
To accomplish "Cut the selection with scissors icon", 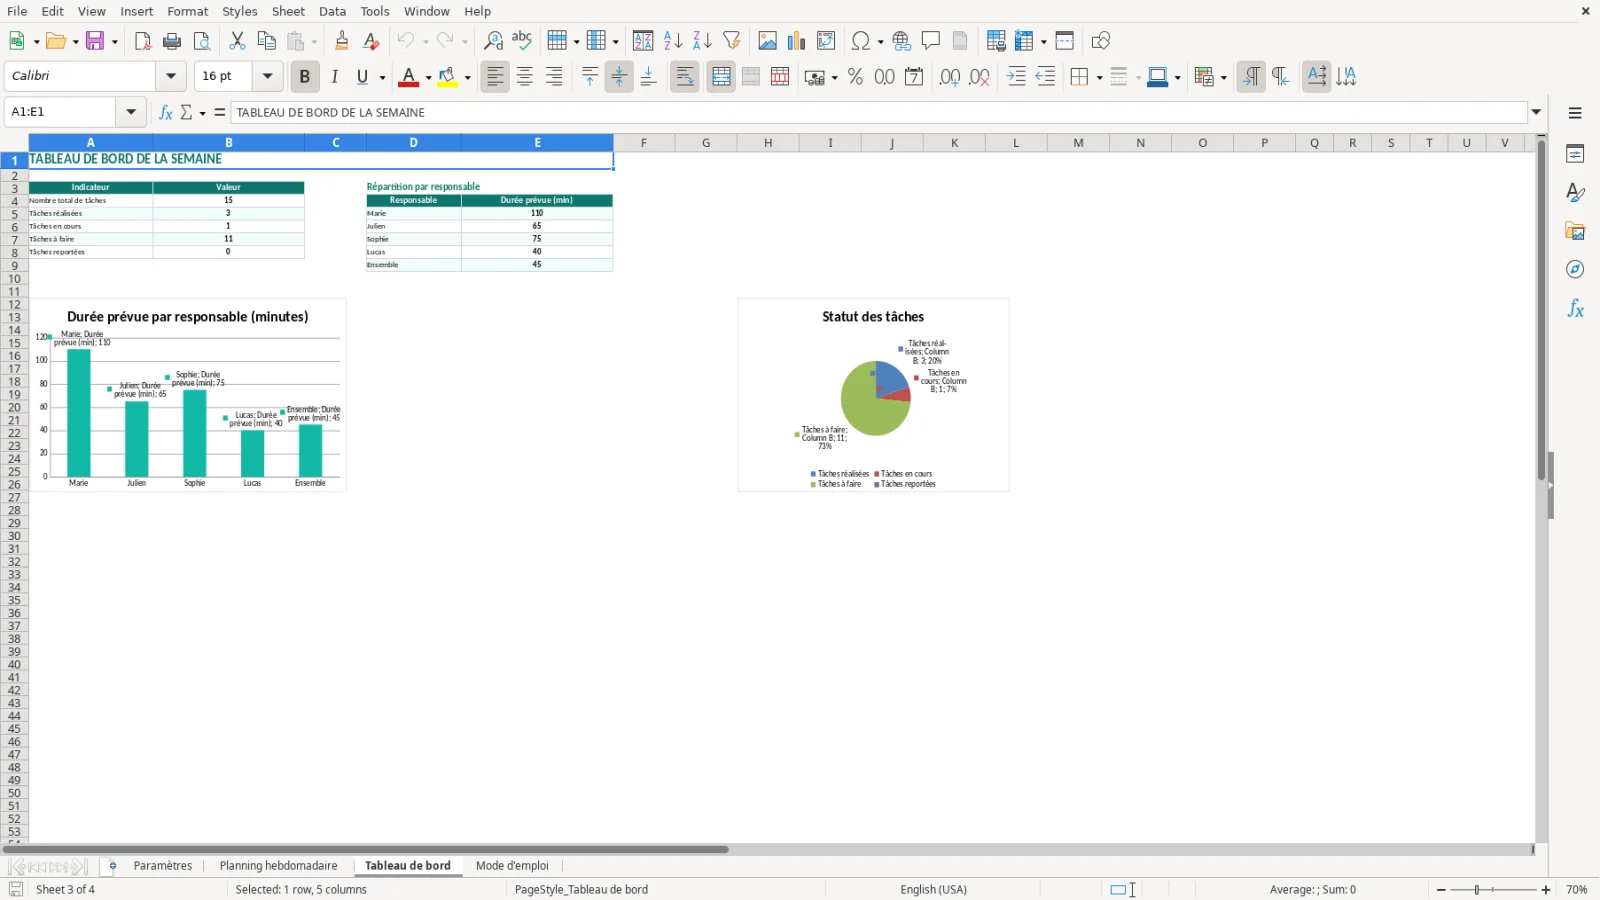I will tap(237, 41).
